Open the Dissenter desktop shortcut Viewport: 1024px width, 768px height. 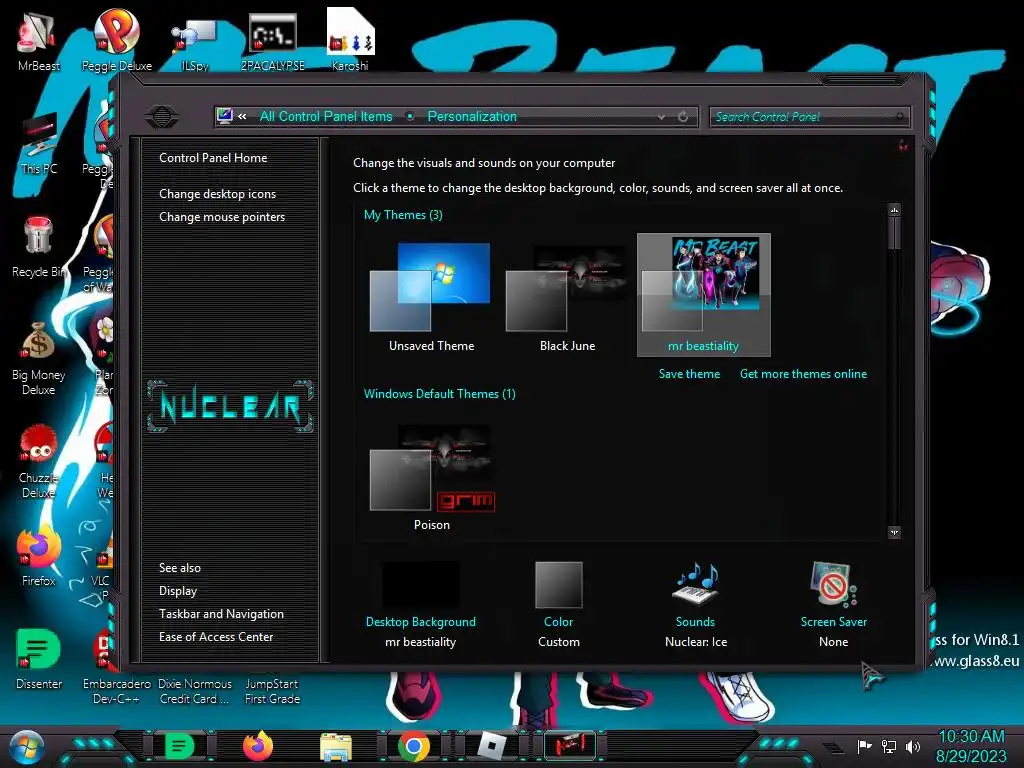pos(39,660)
